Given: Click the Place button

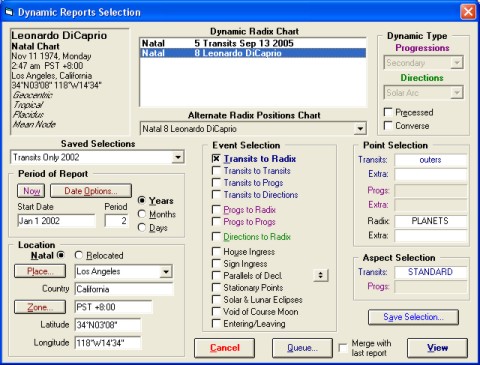Looking at the screenshot, I should click(40, 271).
